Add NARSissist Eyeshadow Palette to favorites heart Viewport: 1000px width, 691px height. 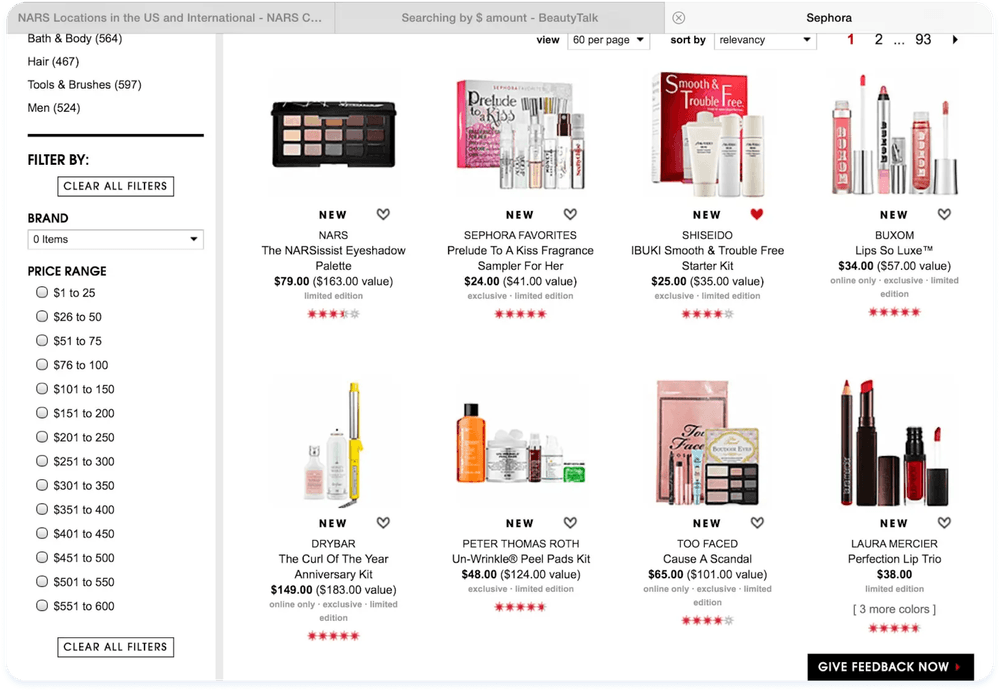(x=383, y=214)
